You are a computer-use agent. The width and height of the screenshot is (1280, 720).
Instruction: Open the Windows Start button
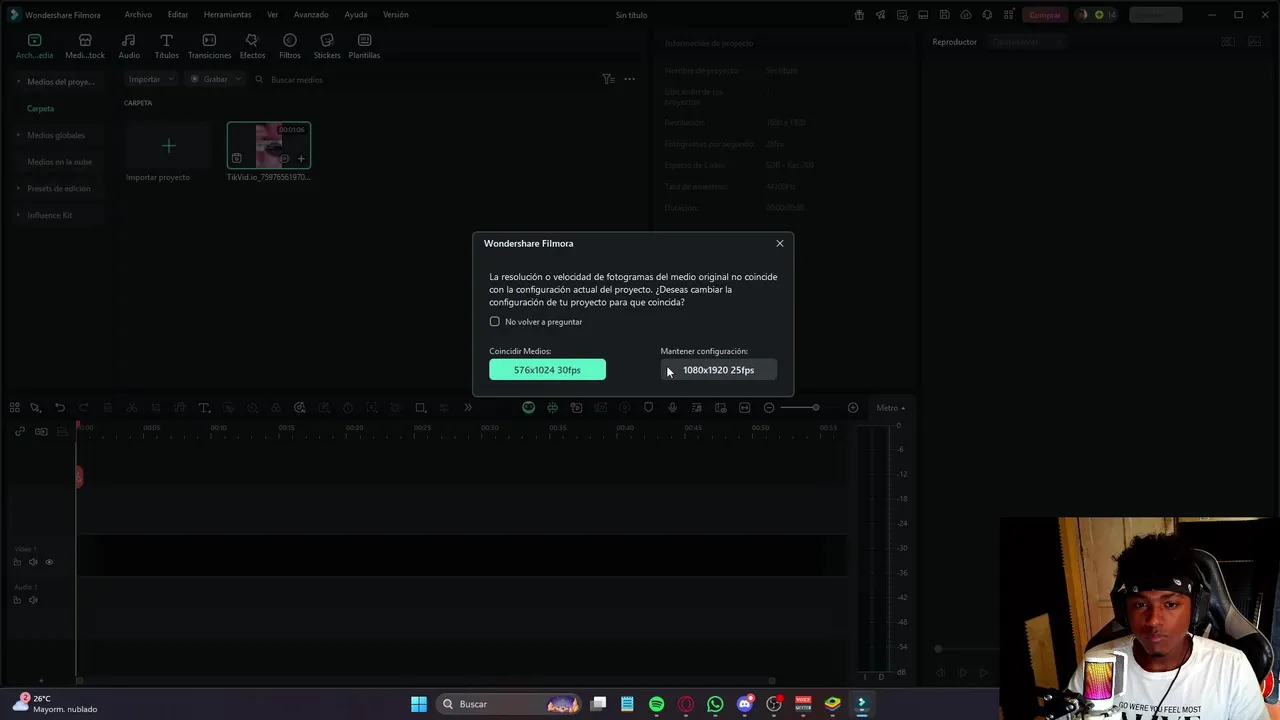(419, 704)
